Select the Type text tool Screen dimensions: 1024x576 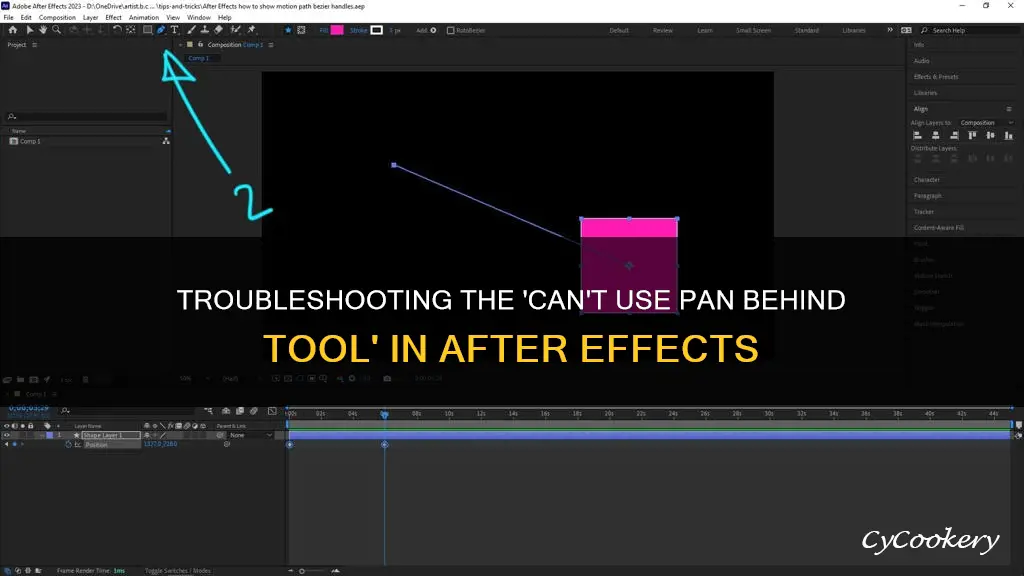[174, 30]
